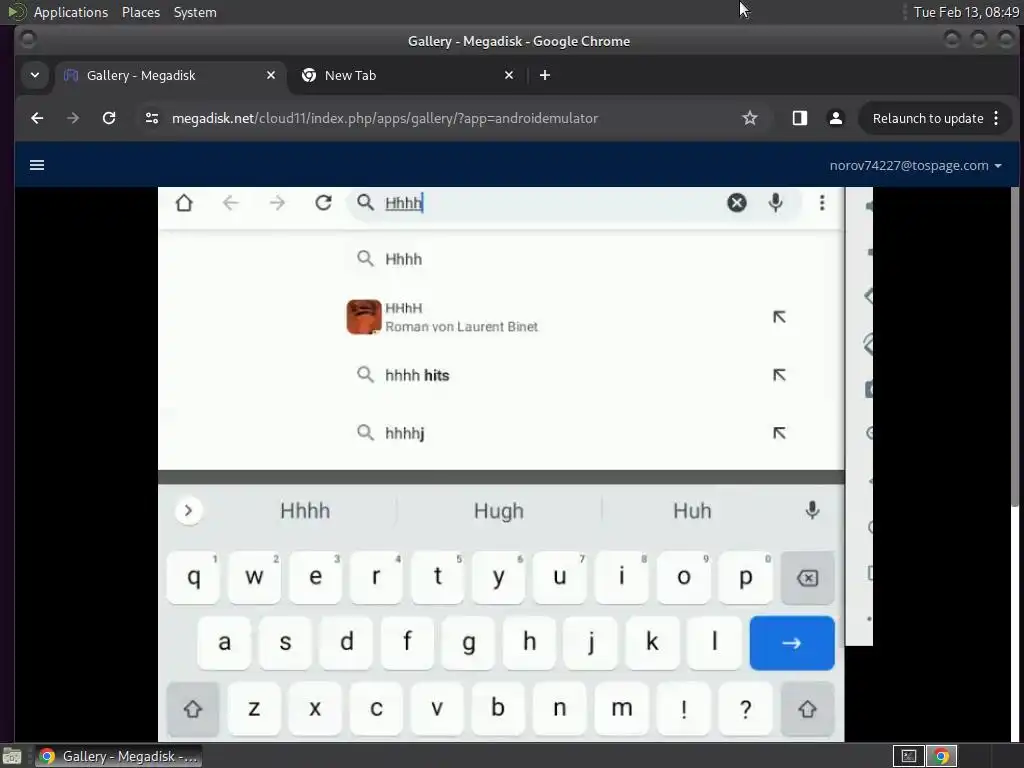Choose the Hugh keyboard suggestion
1024x768 pixels.
(x=499, y=511)
